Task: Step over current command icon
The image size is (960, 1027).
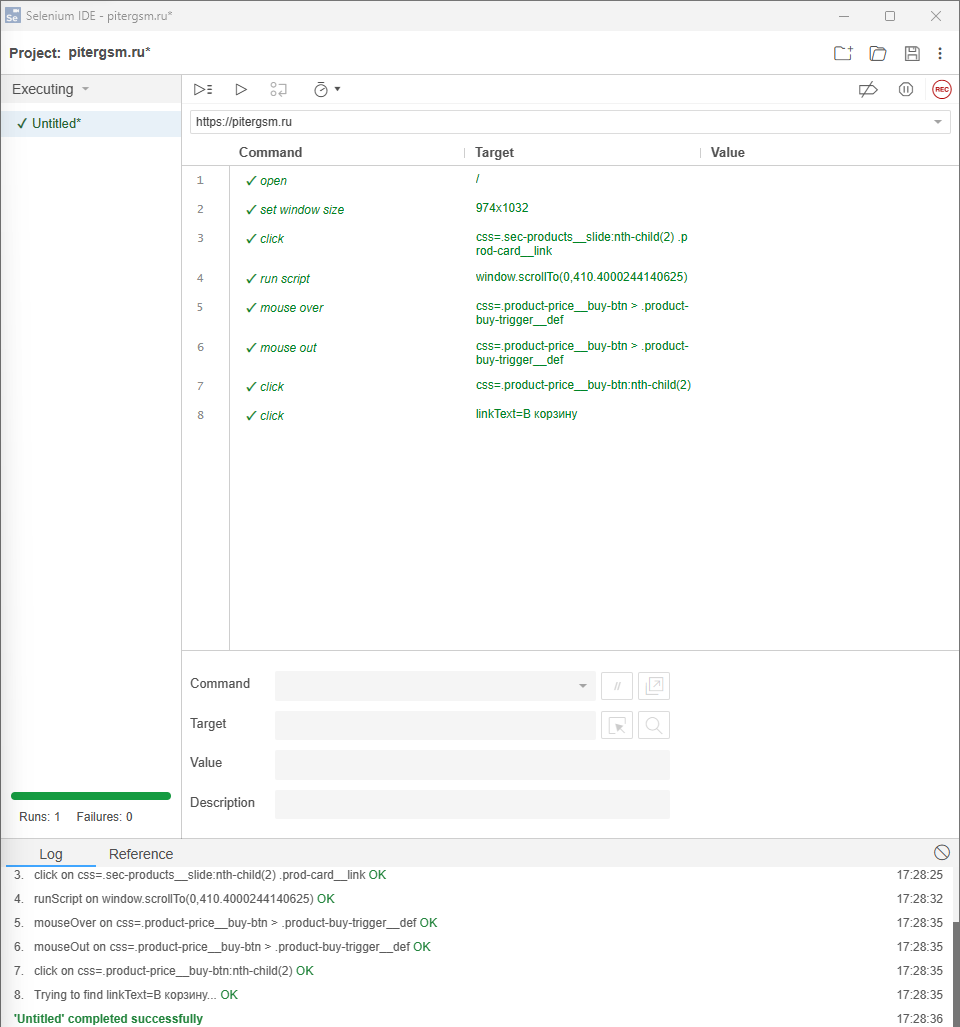Action: pyautogui.click(x=278, y=89)
